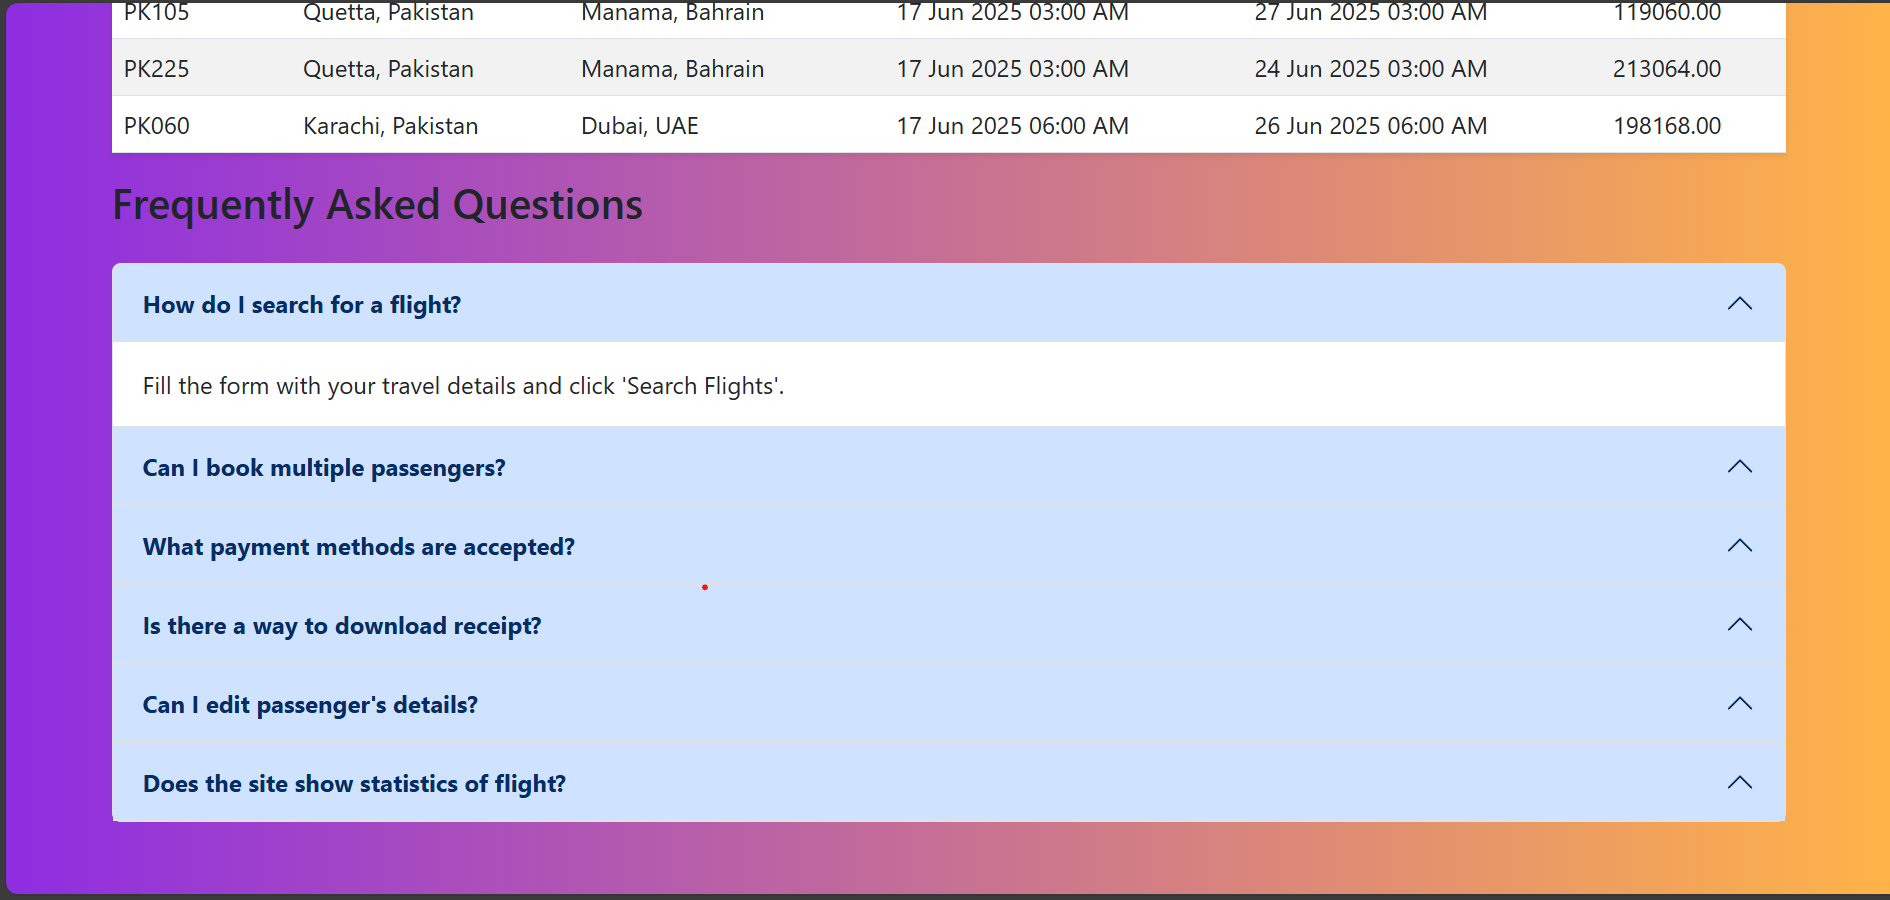Click the price 213064.00 cell
Image resolution: width=1890 pixels, height=900 pixels.
pos(1667,69)
